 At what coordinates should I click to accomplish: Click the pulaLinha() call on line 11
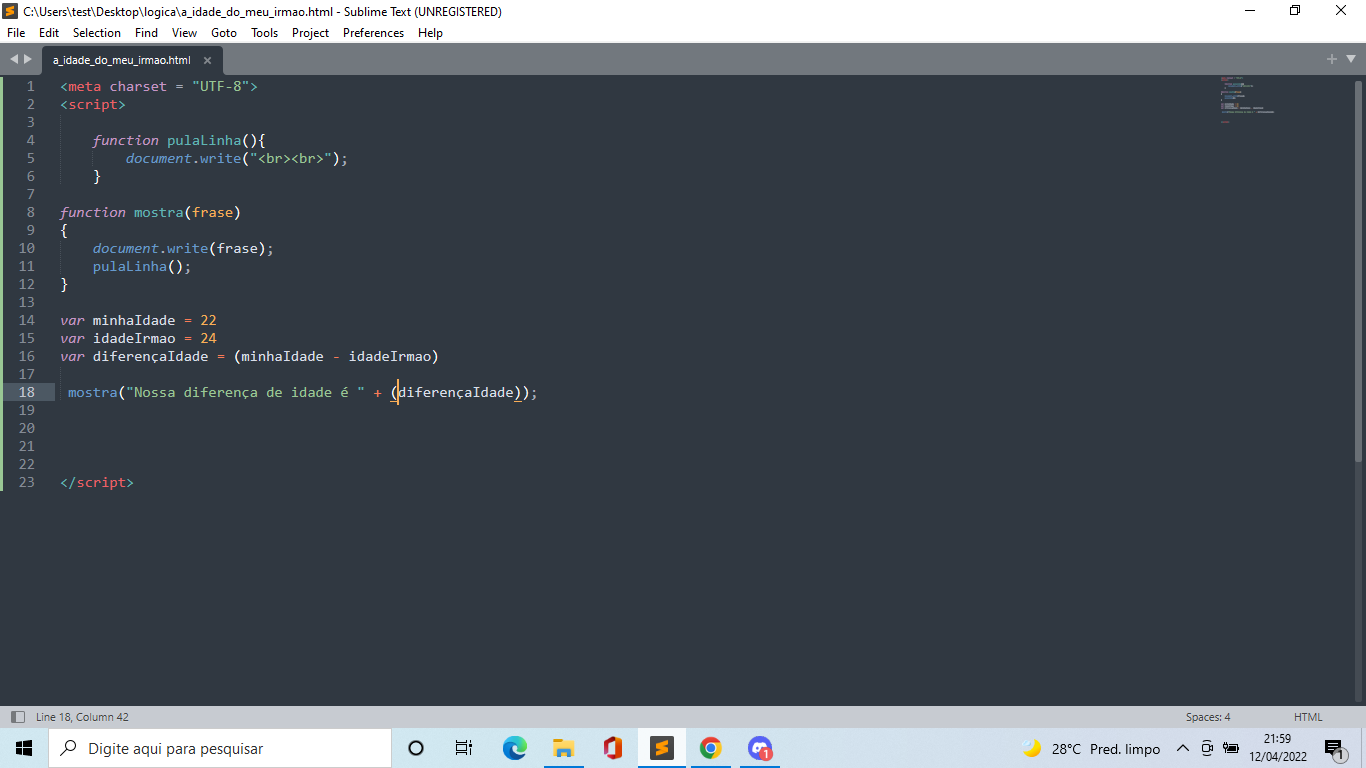(142, 266)
